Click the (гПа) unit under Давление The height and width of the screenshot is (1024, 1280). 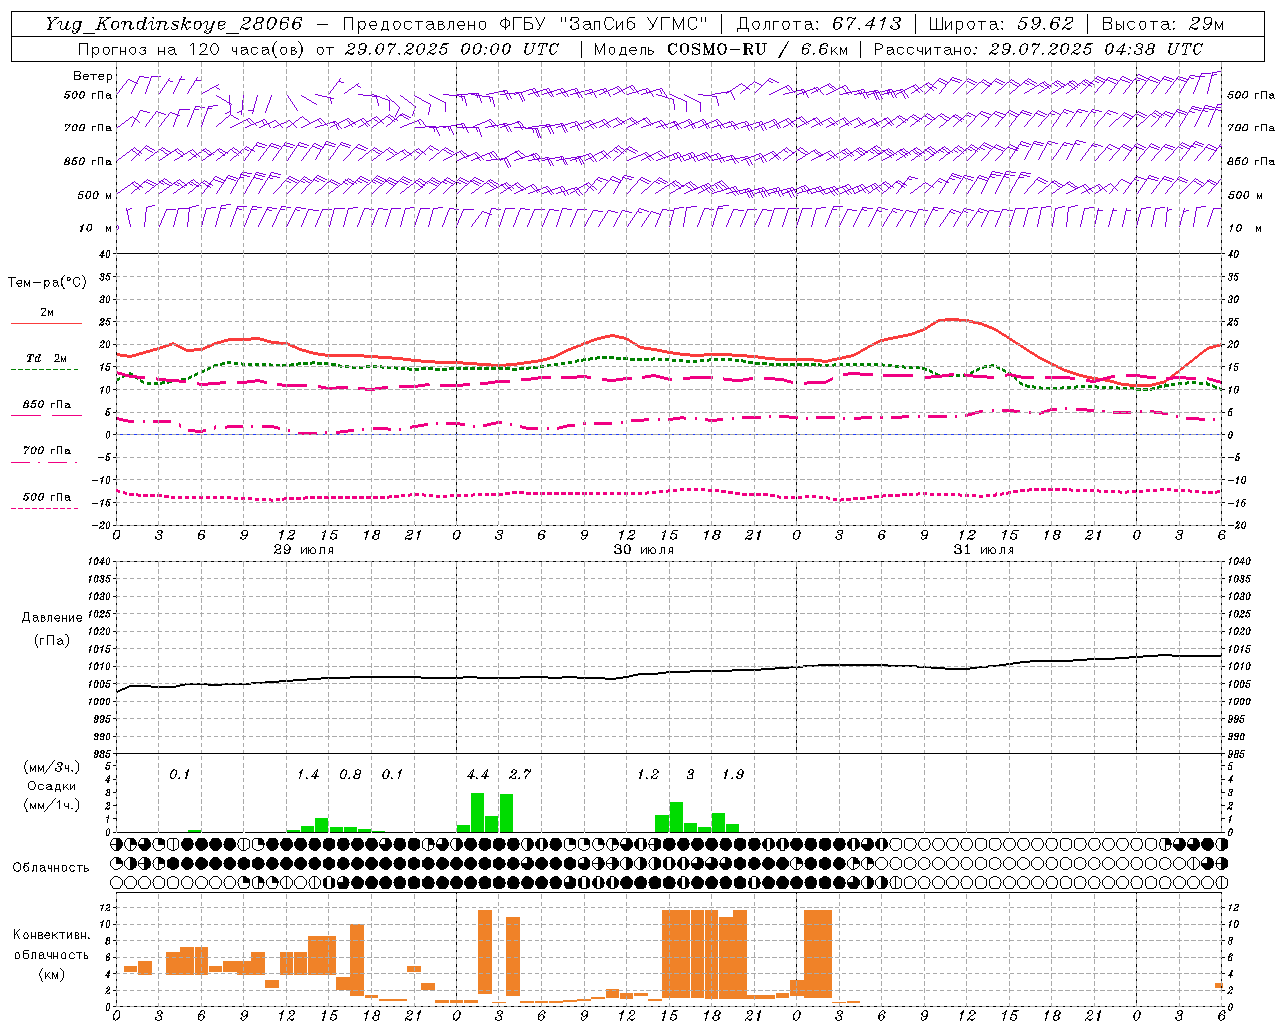52,640
